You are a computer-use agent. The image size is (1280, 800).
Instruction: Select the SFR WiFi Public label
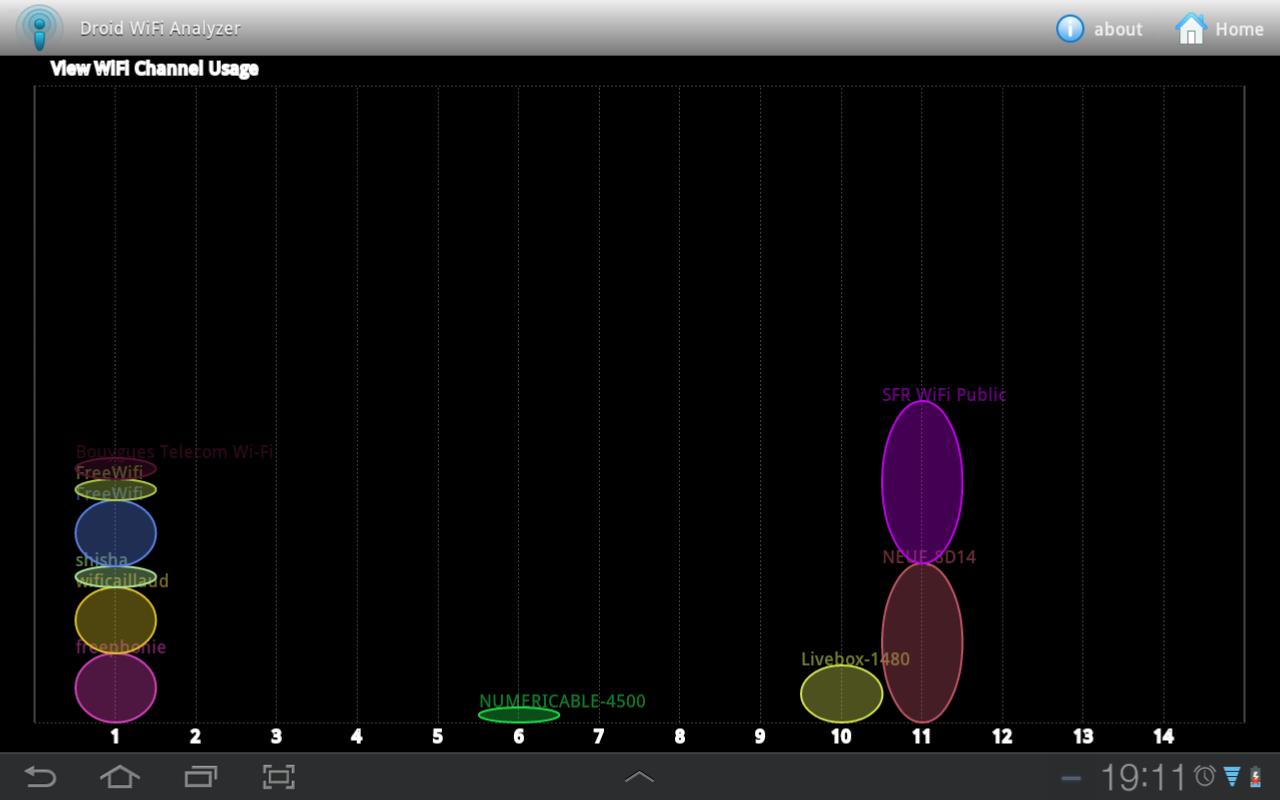(944, 394)
